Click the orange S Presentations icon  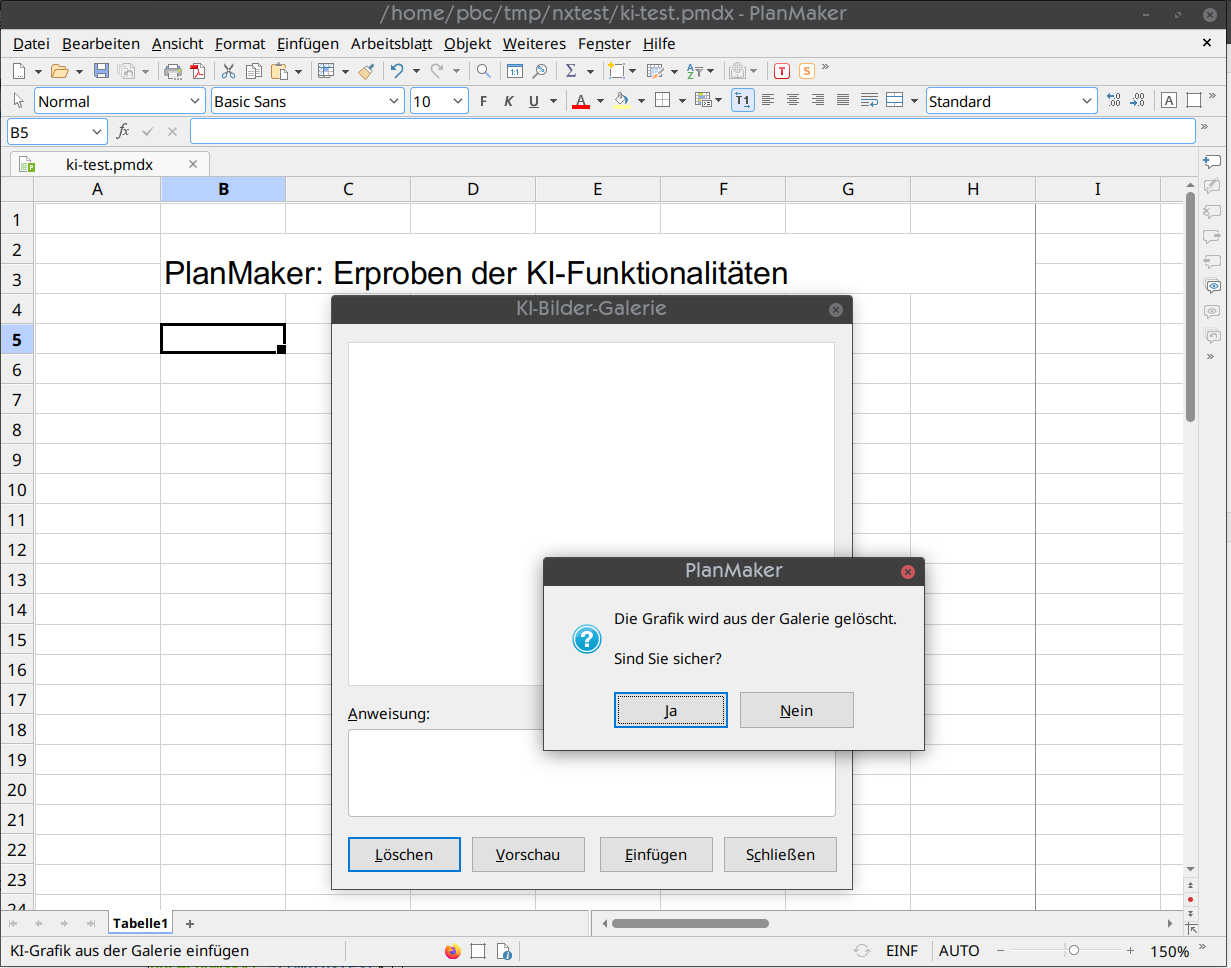806,71
